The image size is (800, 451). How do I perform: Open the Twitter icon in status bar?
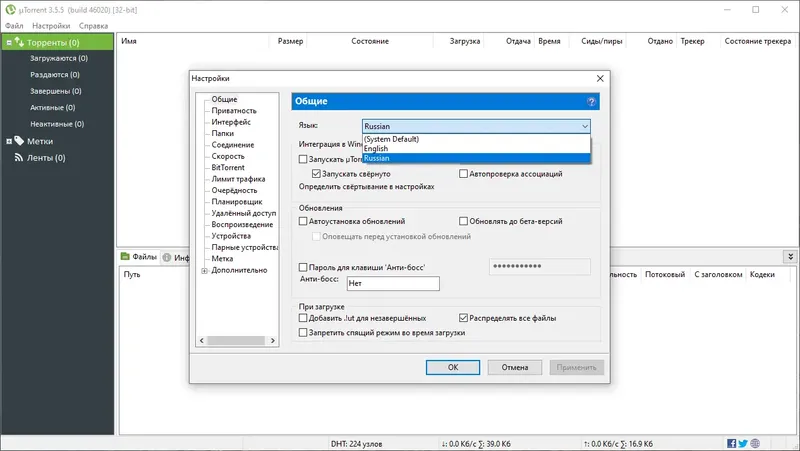[743, 443]
